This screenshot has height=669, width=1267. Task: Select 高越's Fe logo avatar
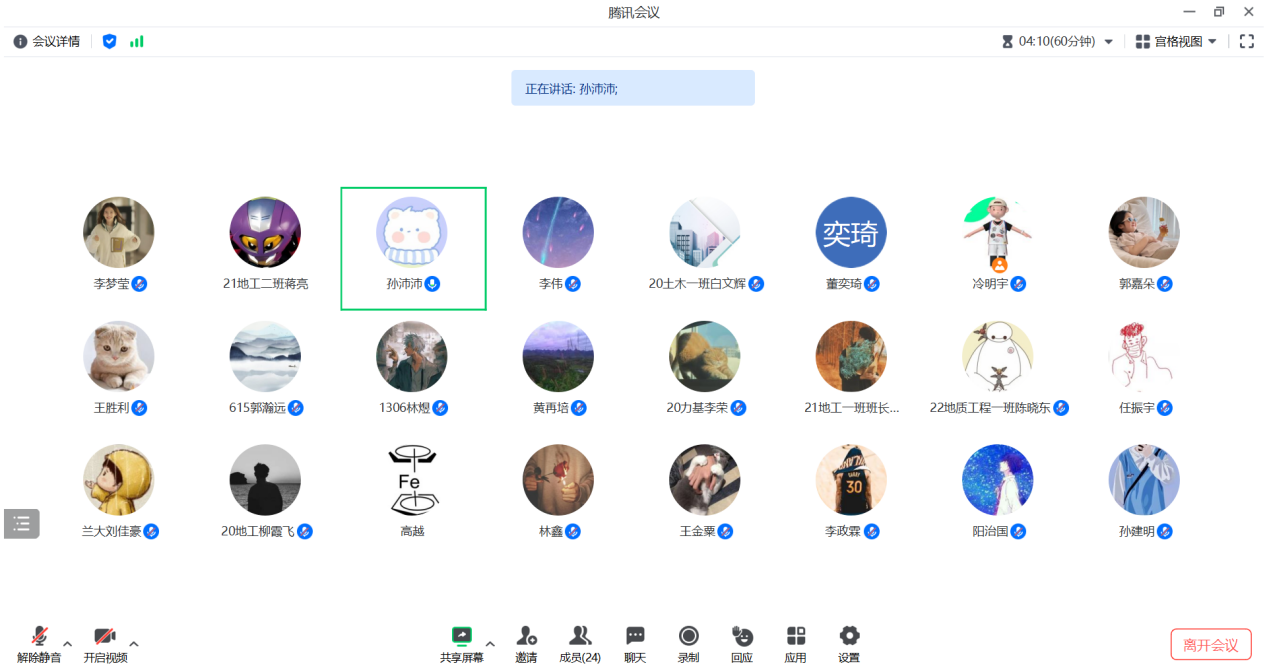click(412, 480)
